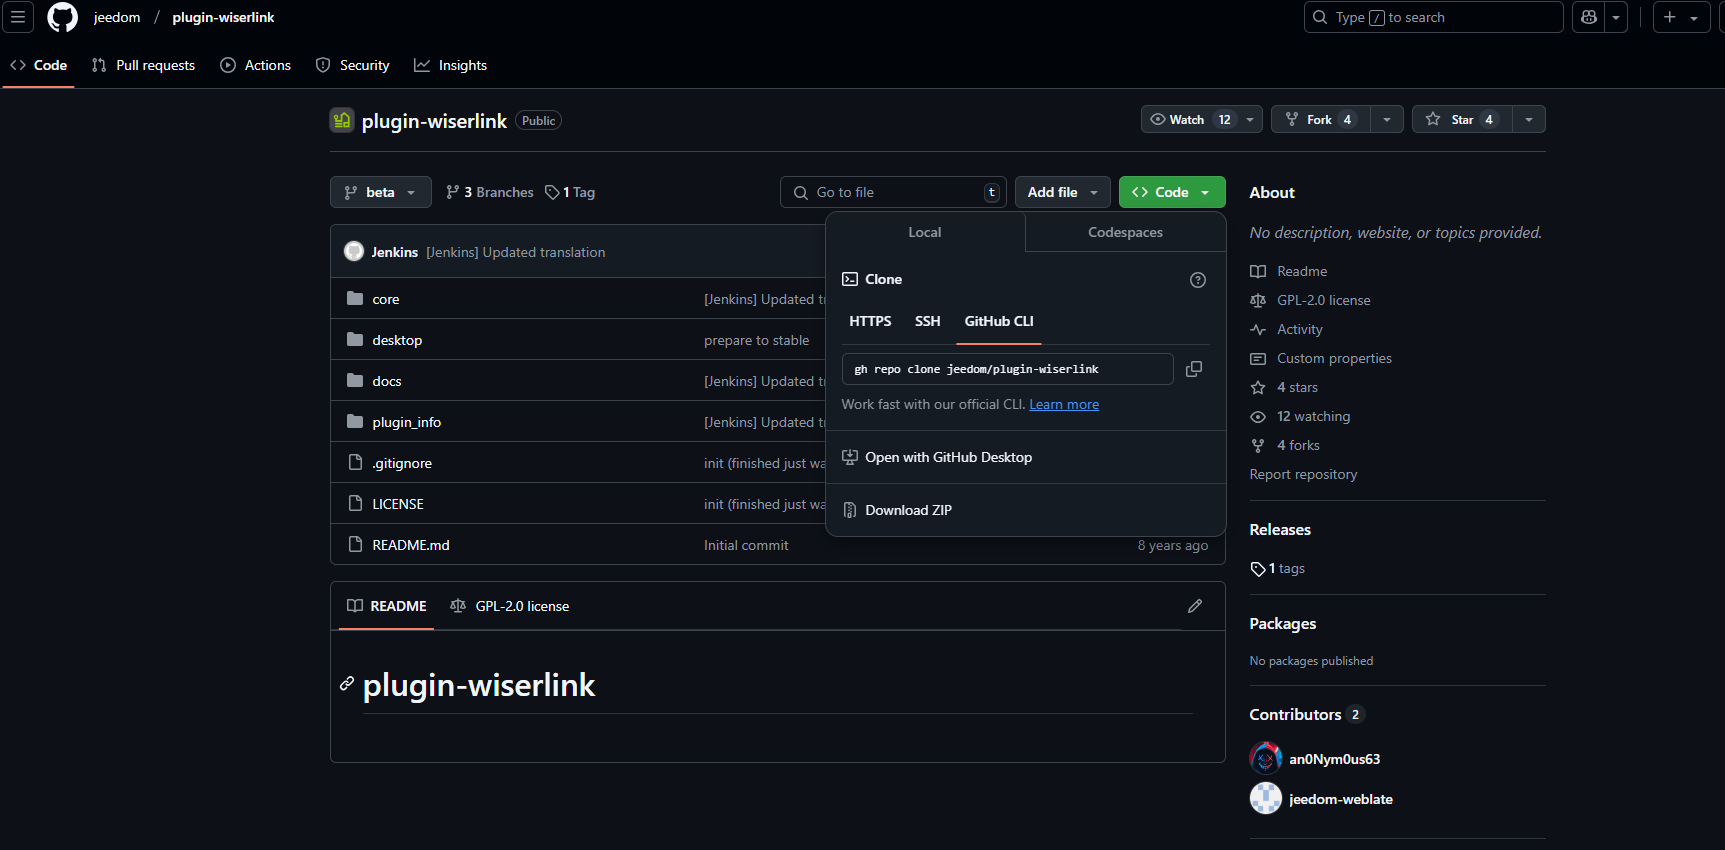Expand the fork options dropdown arrow
Viewport: 1725px width, 850px height.
point(1387,119)
